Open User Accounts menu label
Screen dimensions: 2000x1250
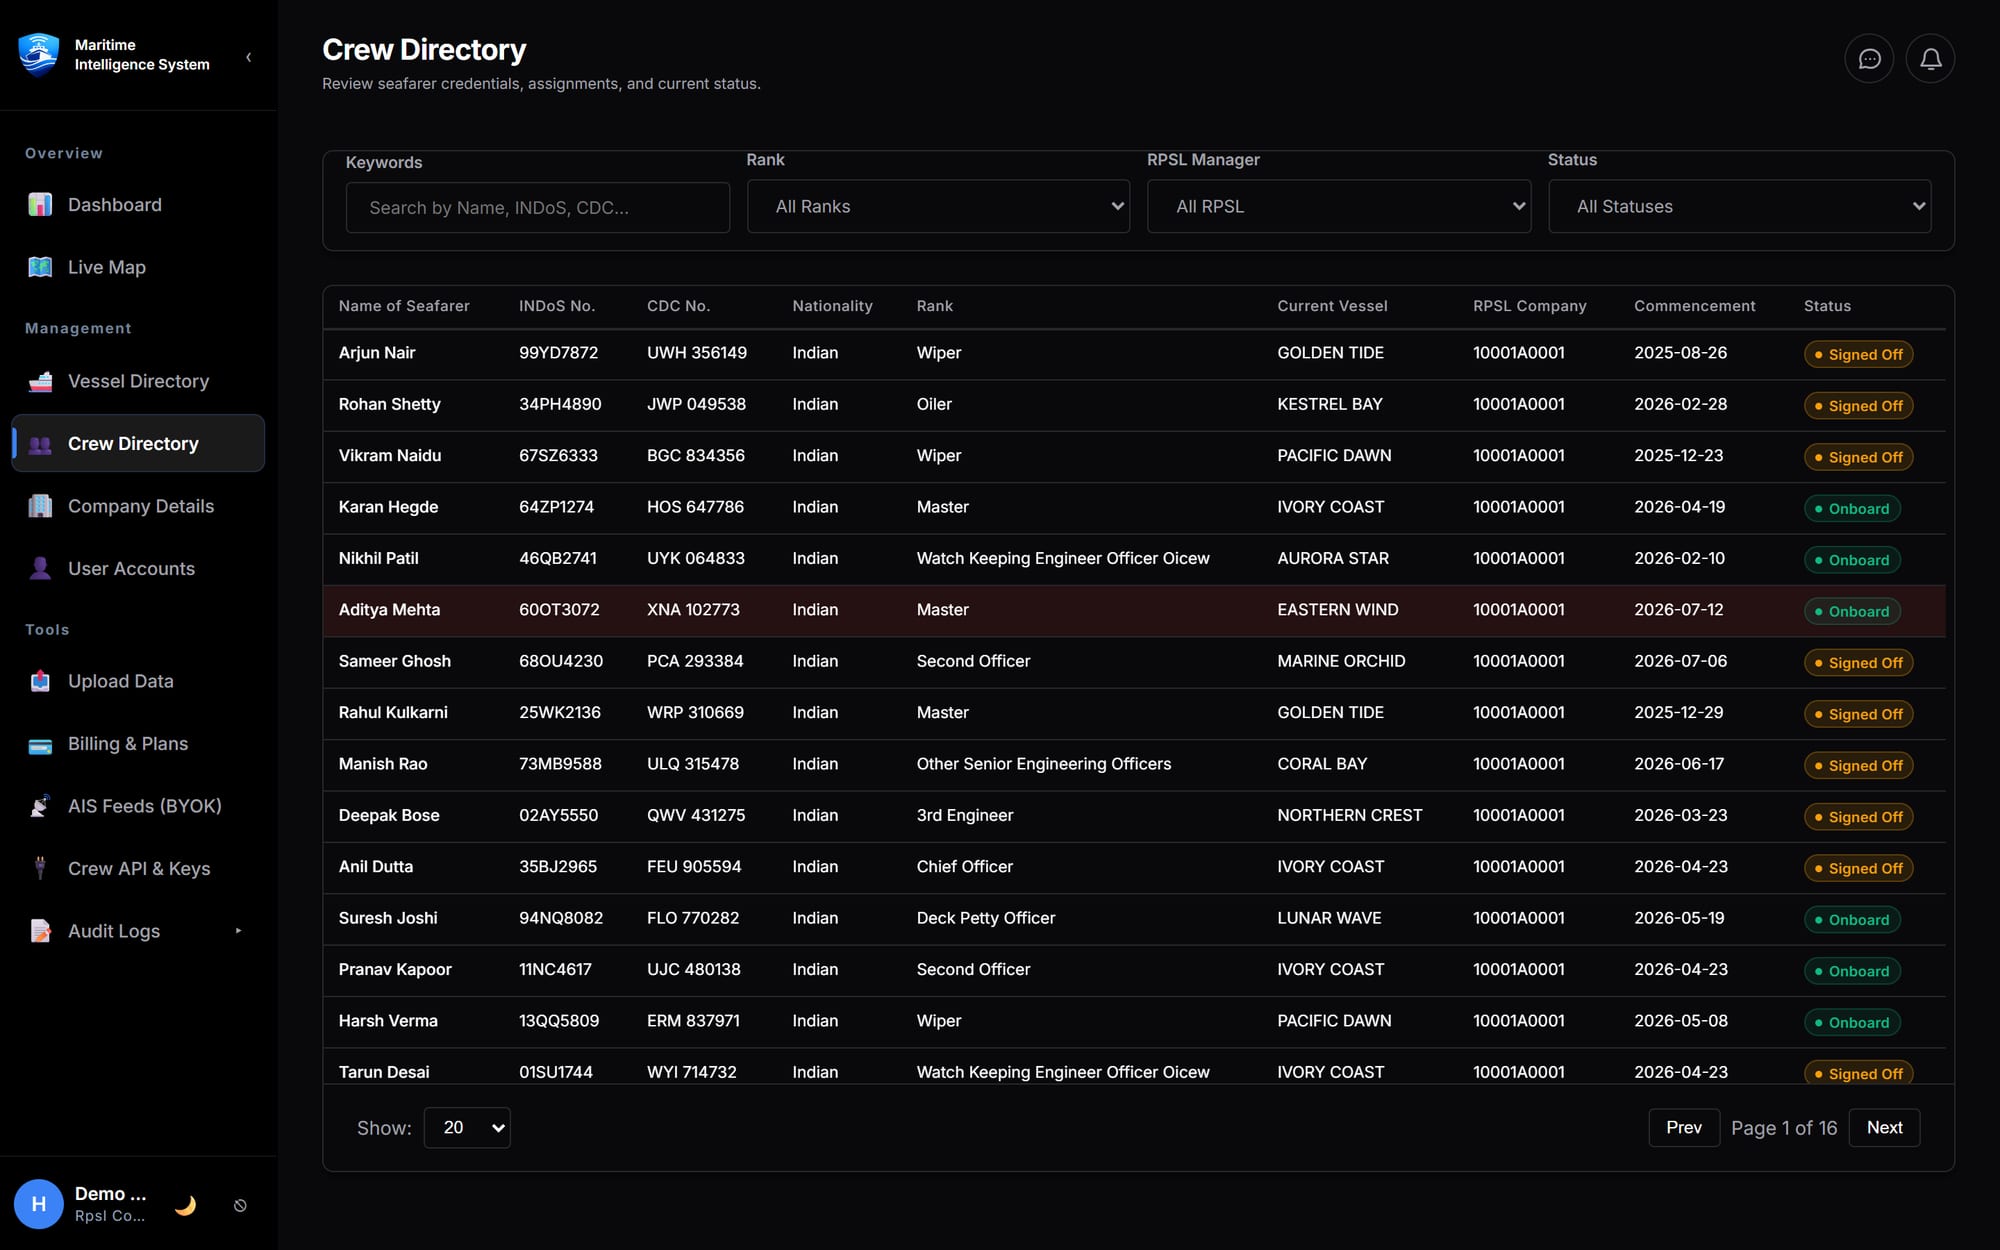click(131, 568)
